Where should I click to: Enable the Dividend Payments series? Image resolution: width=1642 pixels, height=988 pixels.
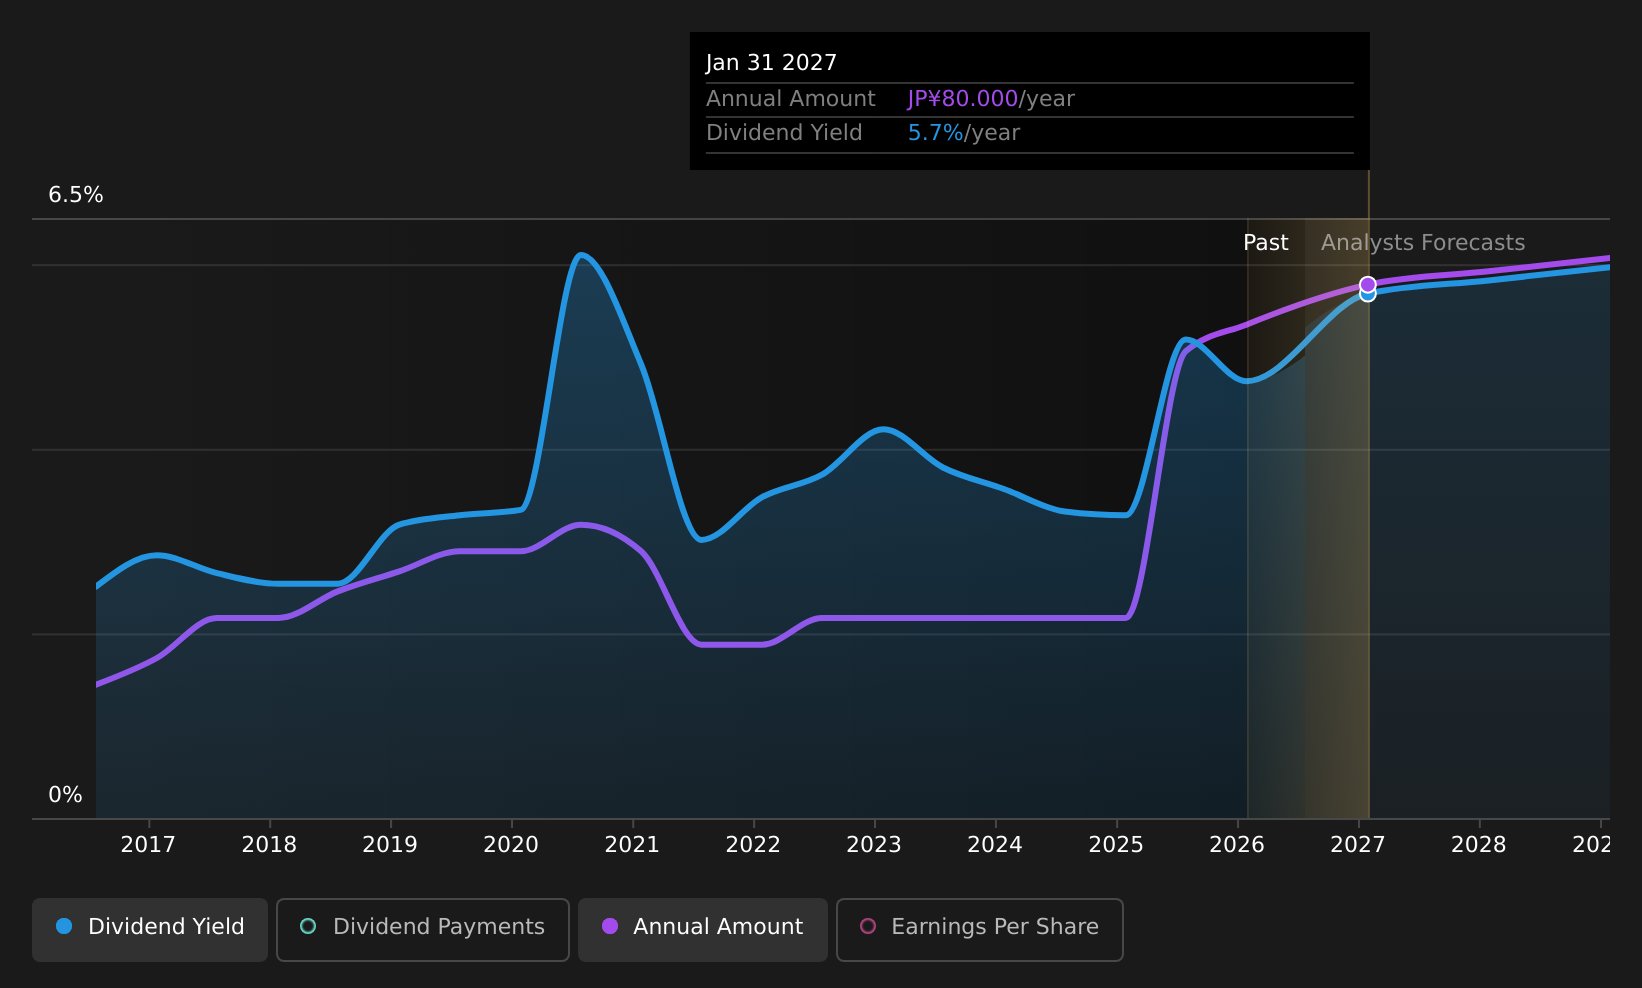tap(423, 929)
